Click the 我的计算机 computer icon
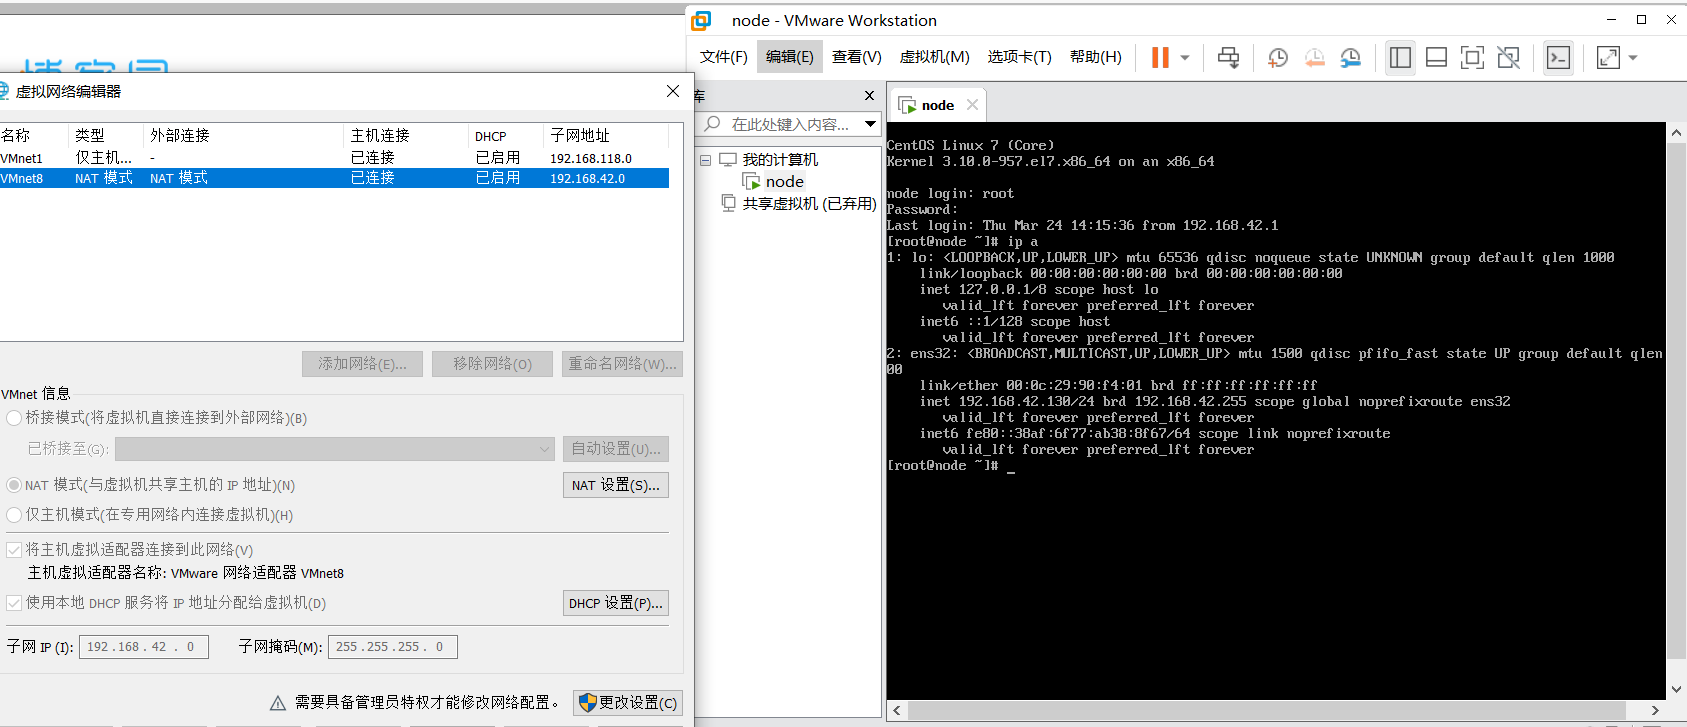Screen dimensions: 1687x727 pos(728,160)
